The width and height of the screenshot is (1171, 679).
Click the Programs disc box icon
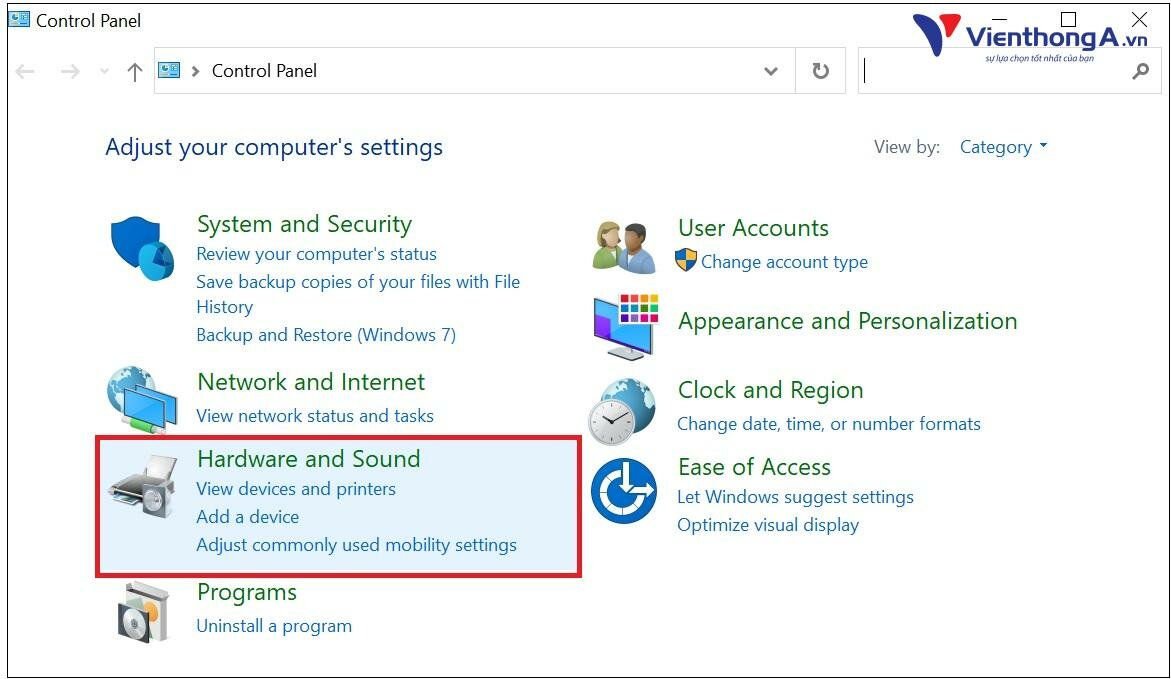143,612
